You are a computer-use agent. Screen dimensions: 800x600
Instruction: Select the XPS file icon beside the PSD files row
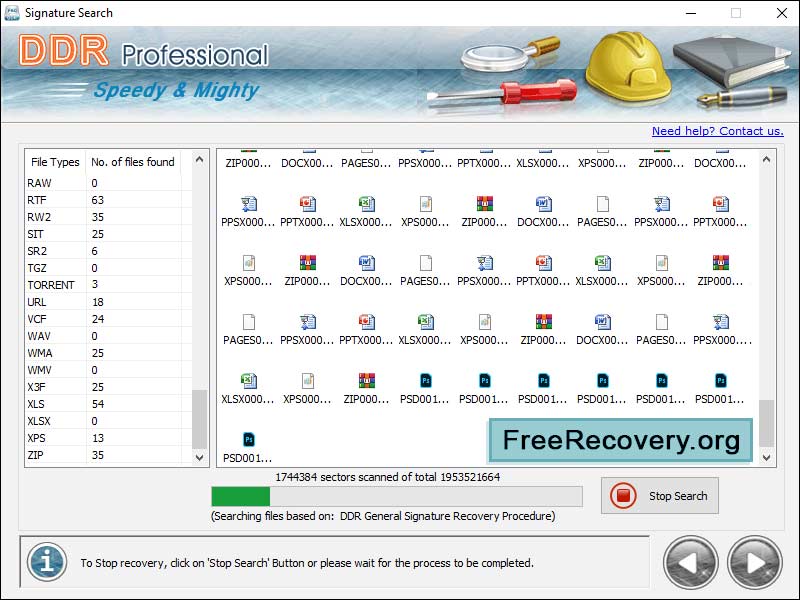click(308, 381)
